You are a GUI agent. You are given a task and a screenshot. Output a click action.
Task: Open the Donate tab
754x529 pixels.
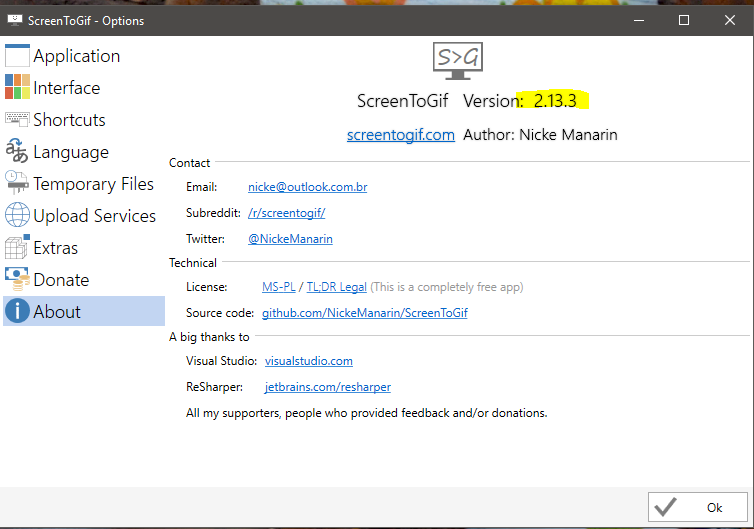[x=84, y=279]
